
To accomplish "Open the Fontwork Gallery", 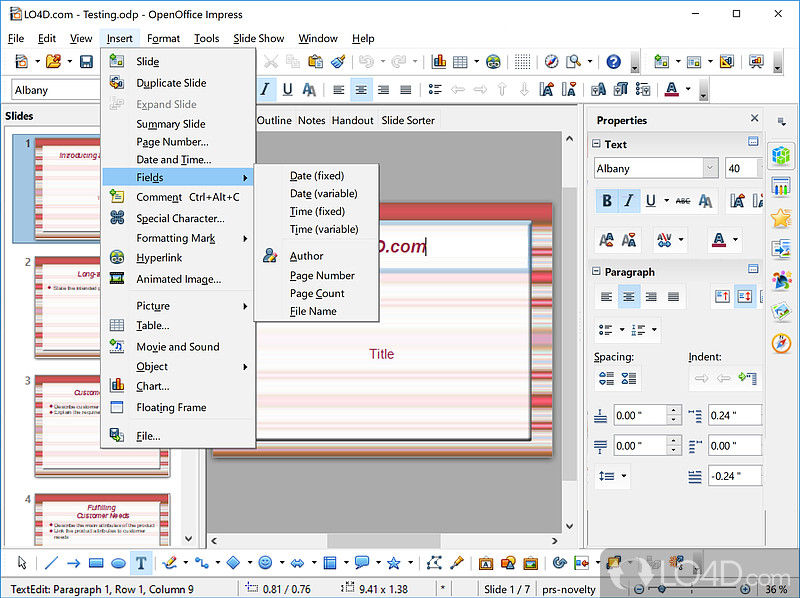I will pyautogui.click(x=485, y=563).
